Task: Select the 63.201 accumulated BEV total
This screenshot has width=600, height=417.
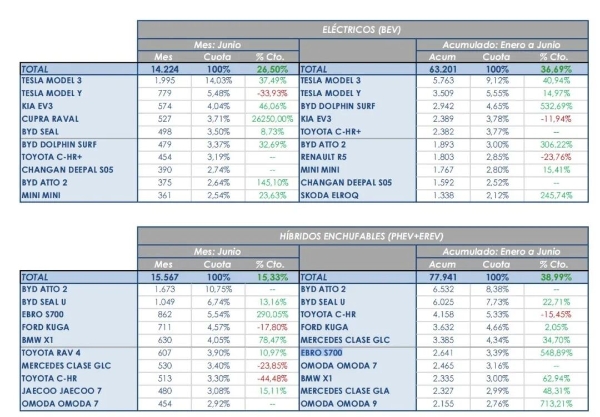Action: click(443, 69)
